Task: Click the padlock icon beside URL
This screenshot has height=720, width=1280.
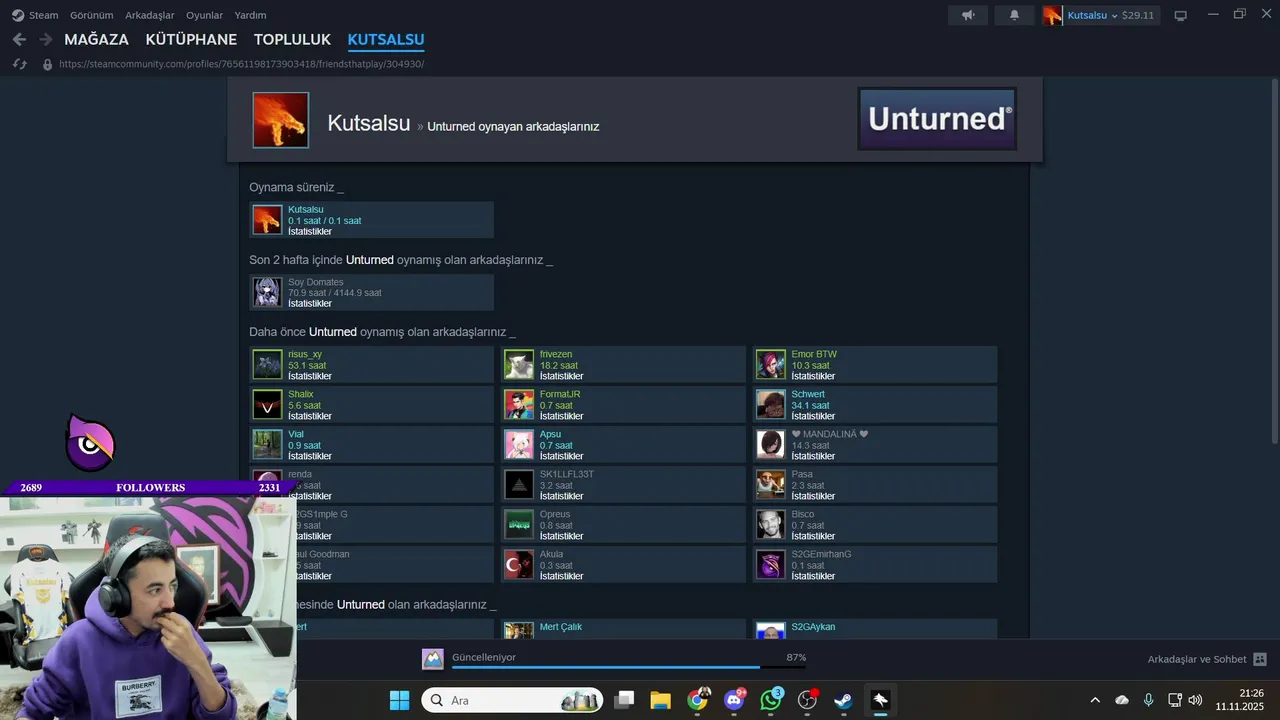Action: pos(47,64)
